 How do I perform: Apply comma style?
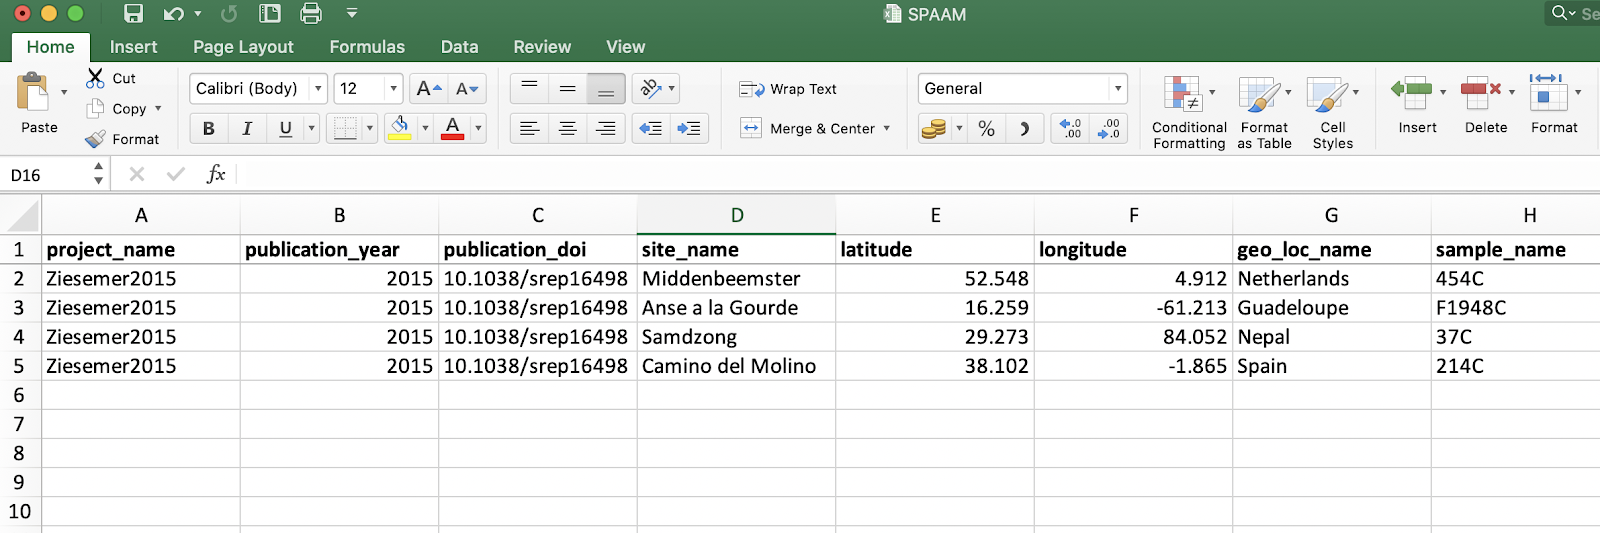[1025, 128]
